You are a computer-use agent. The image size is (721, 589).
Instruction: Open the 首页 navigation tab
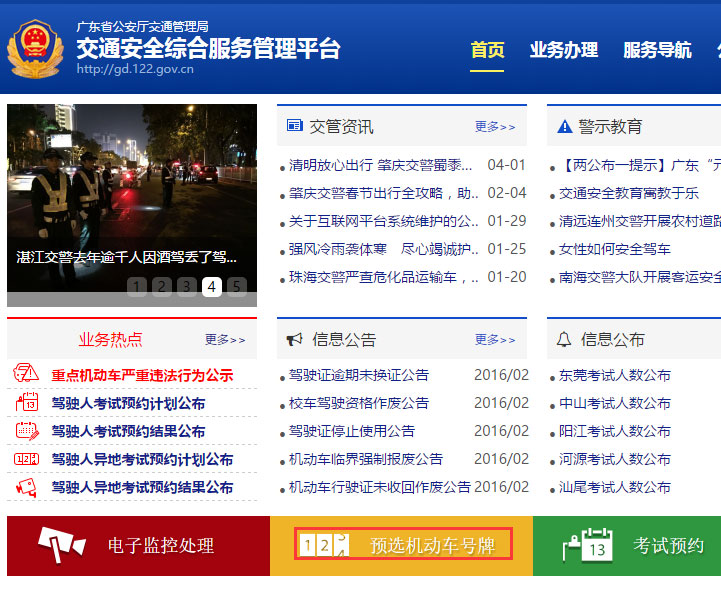[487, 50]
